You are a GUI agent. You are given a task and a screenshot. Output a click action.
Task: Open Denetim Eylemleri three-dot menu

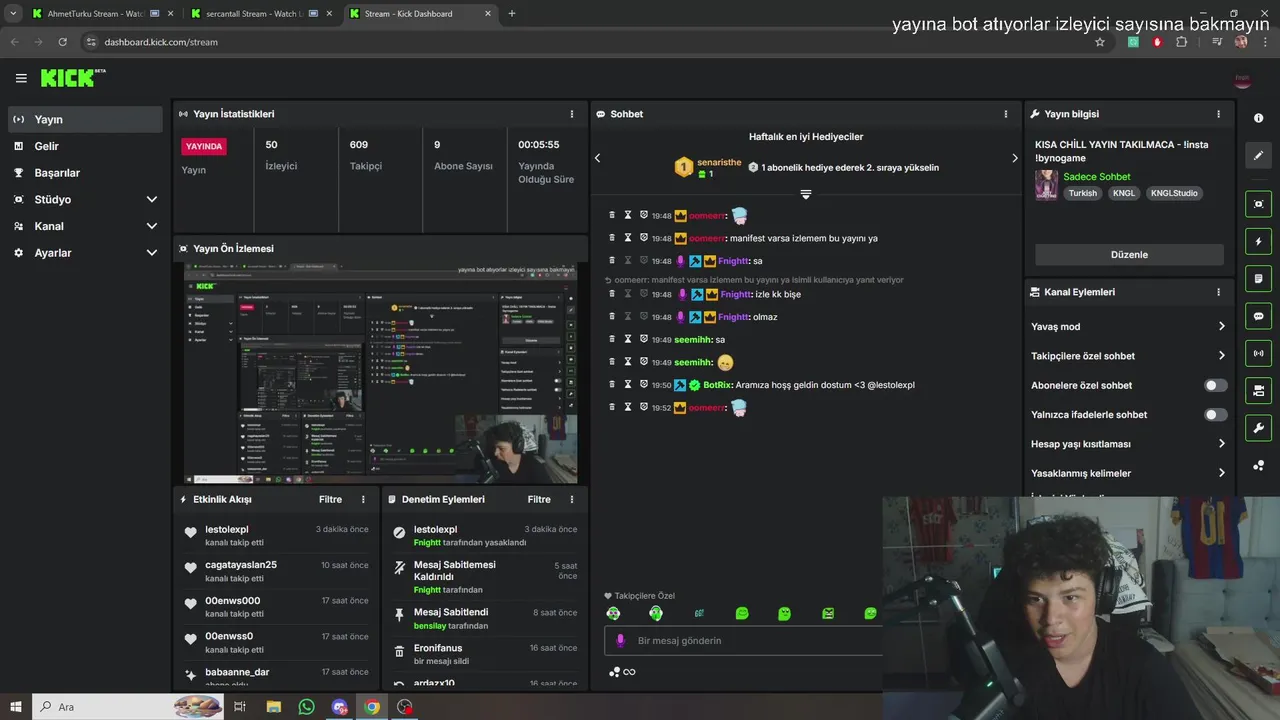pyautogui.click(x=572, y=499)
